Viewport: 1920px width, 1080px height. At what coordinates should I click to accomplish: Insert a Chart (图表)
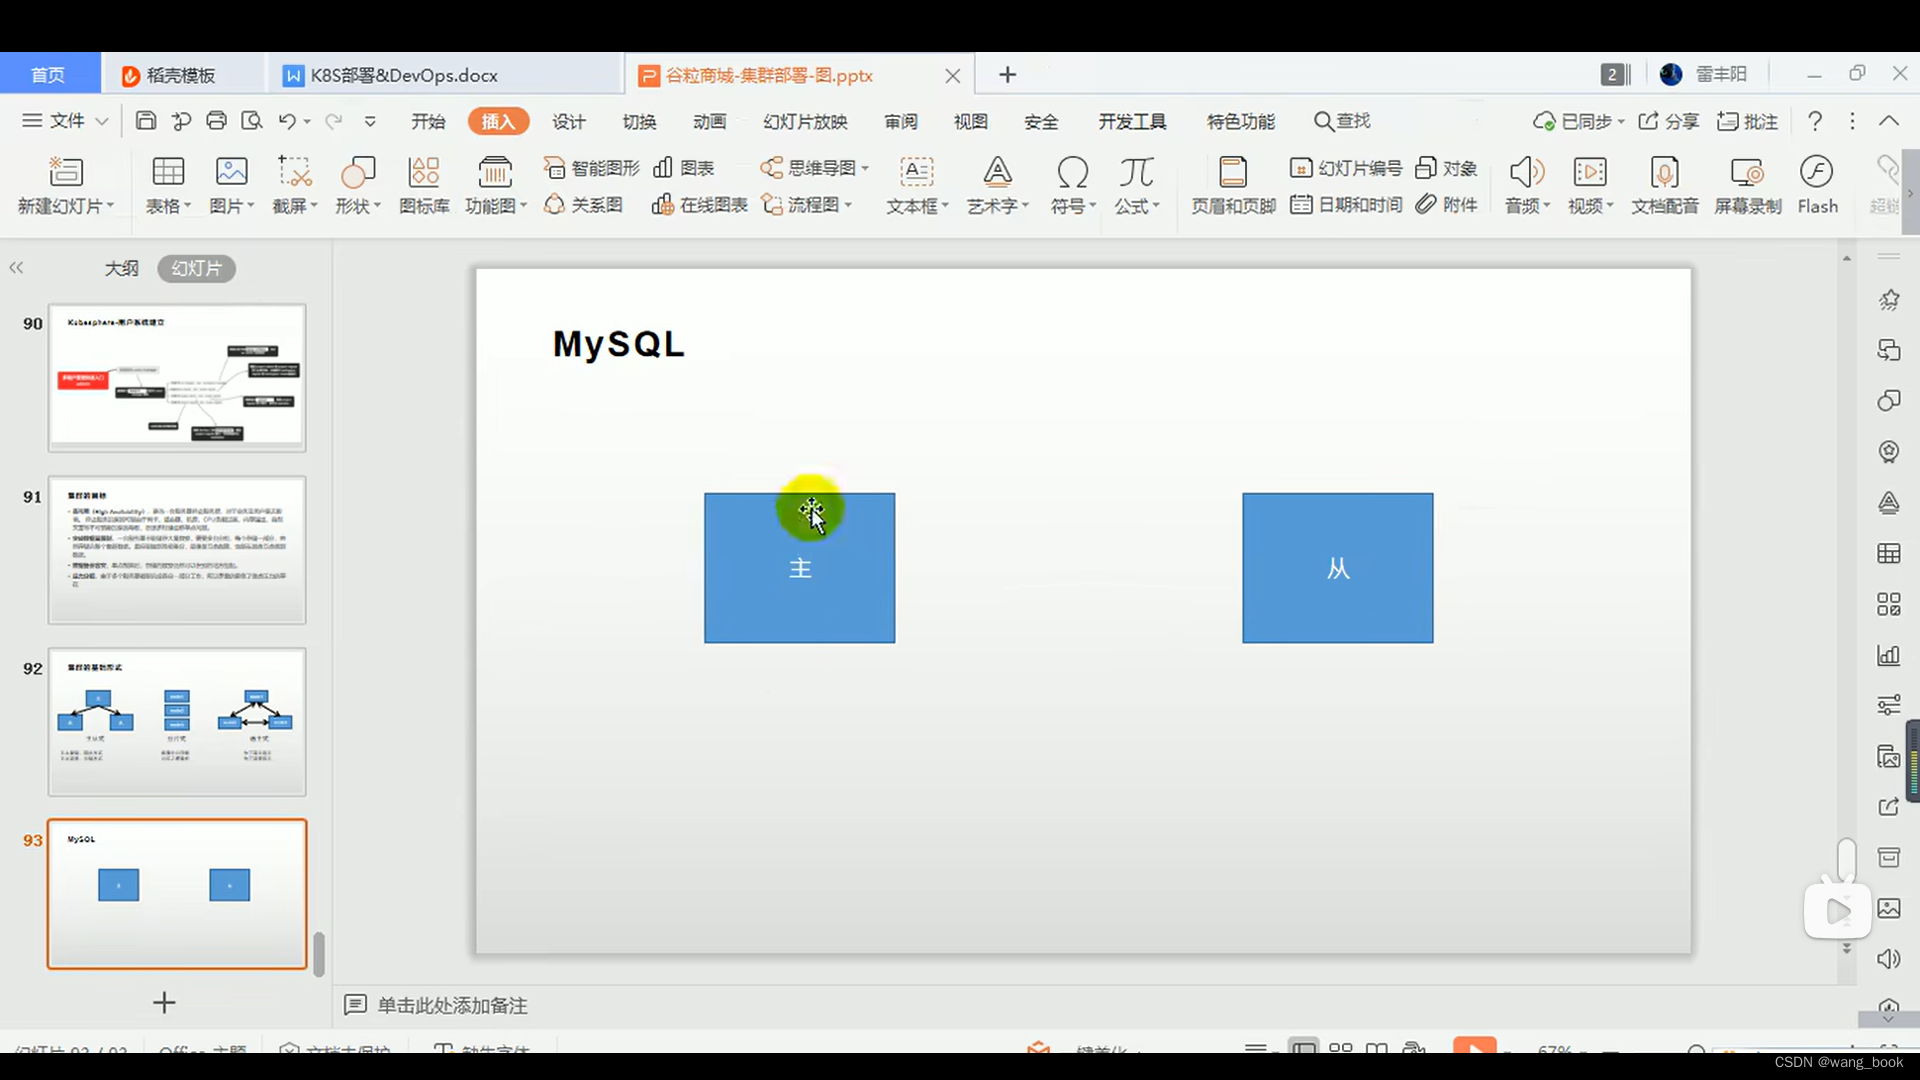pos(683,168)
